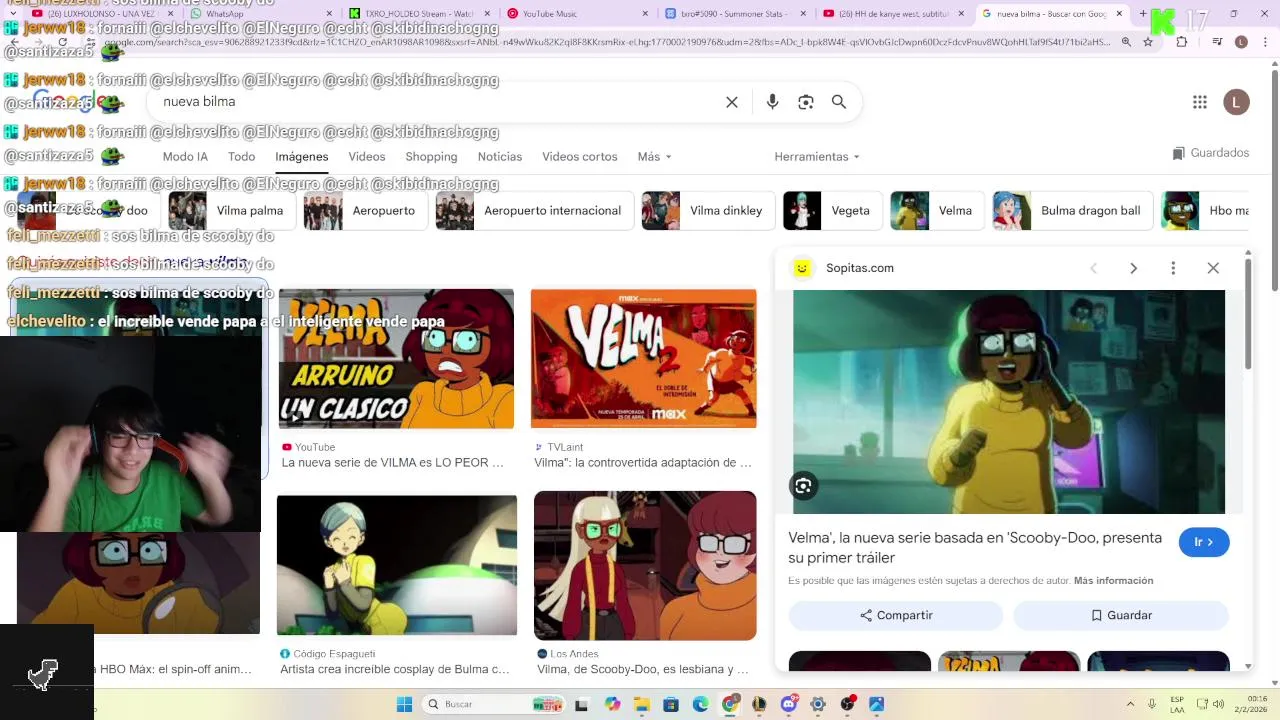Filter by the Velma chip
The image size is (1280, 720).
(936, 211)
